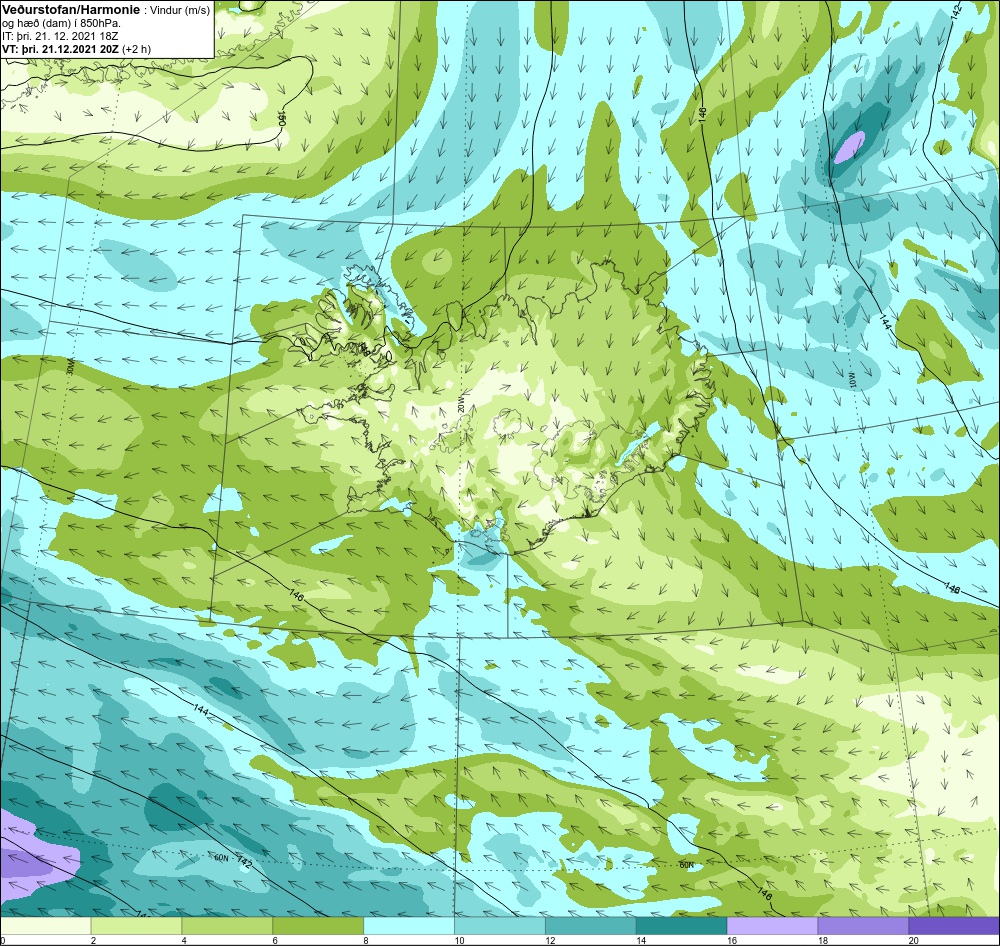Select the 8–10 m/s light cyan legend box
Screen dimensions: 1000x946
409,926
